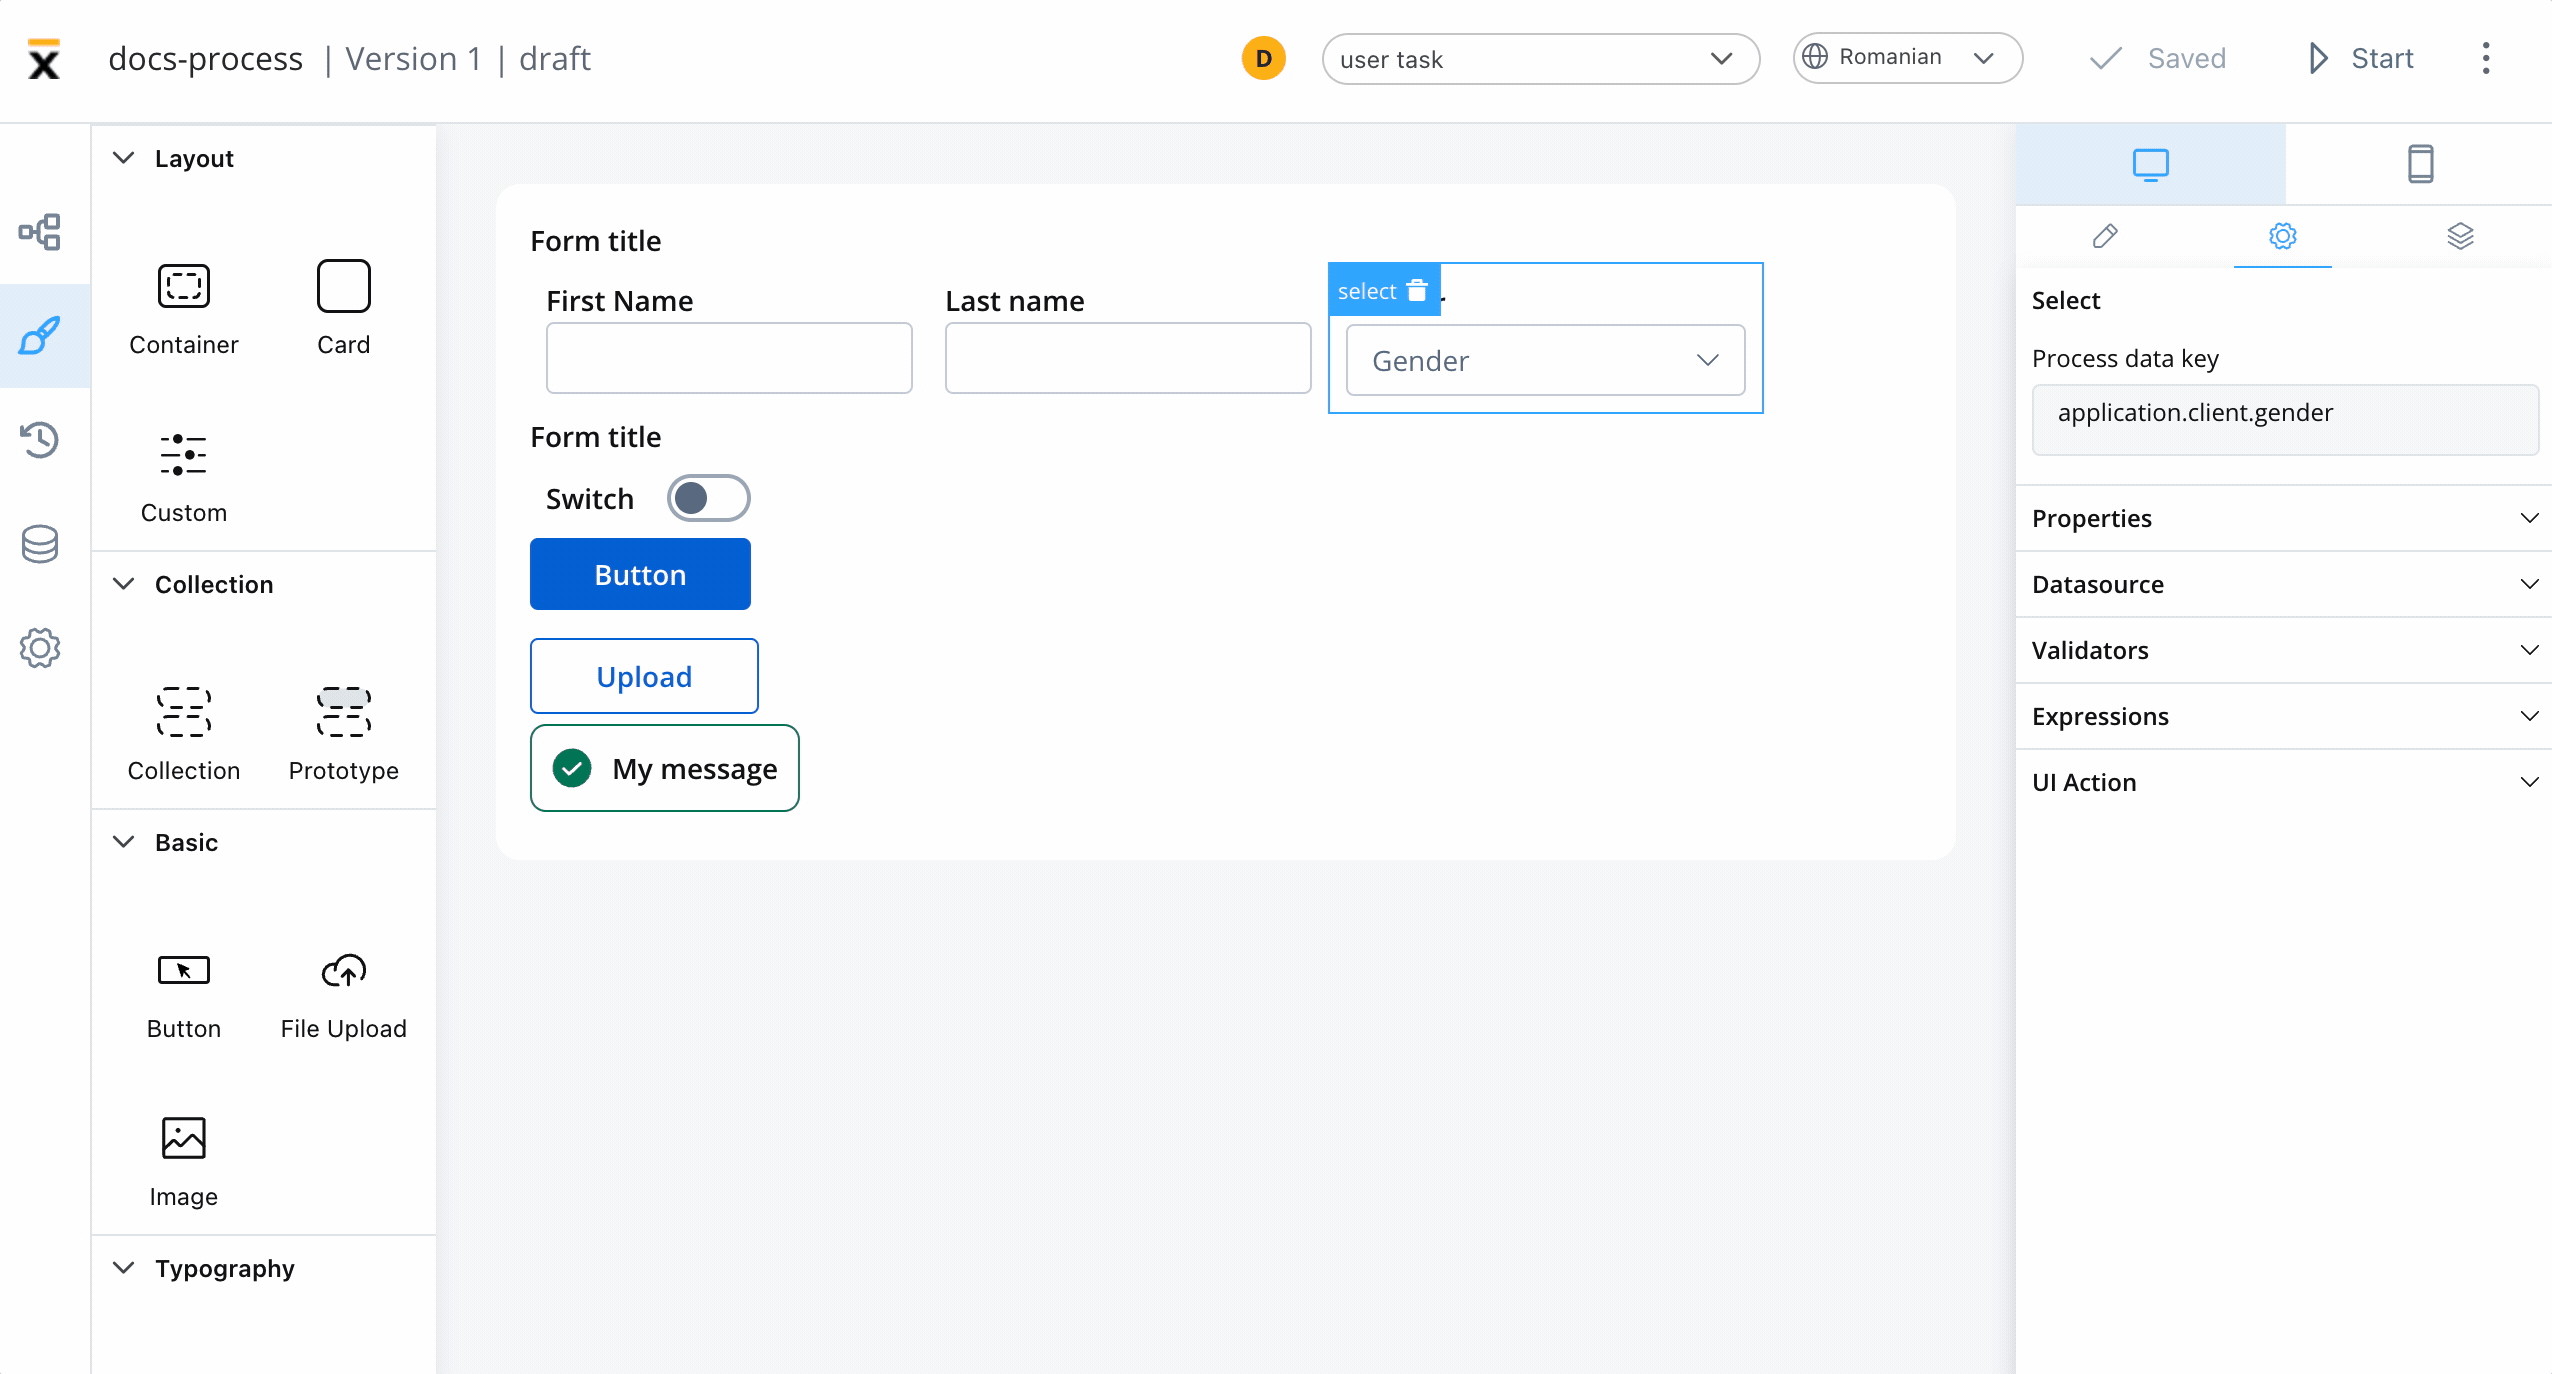The width and height of the screenshot is (2552, 1374).
Task: Switch to desktop preview icon
Action: pos(2151,164)
